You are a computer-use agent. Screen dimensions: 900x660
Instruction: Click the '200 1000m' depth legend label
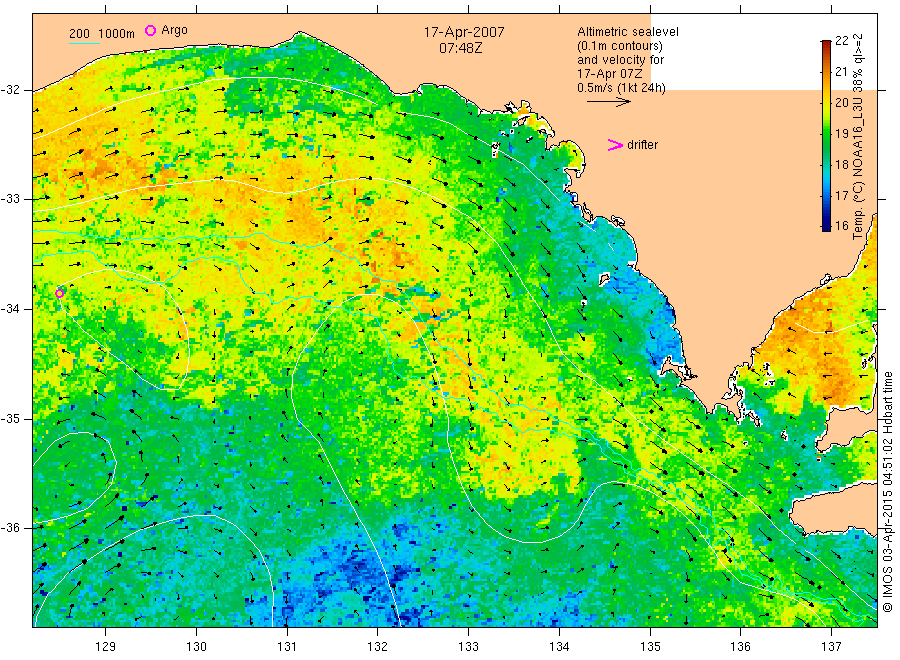102,34
